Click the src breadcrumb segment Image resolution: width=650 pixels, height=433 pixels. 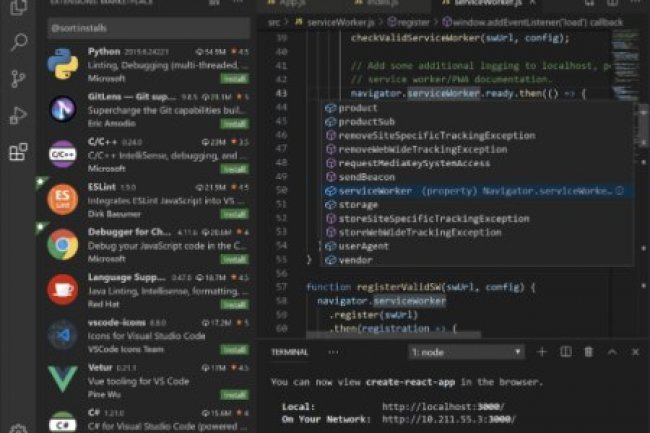[x=274, y=22]
